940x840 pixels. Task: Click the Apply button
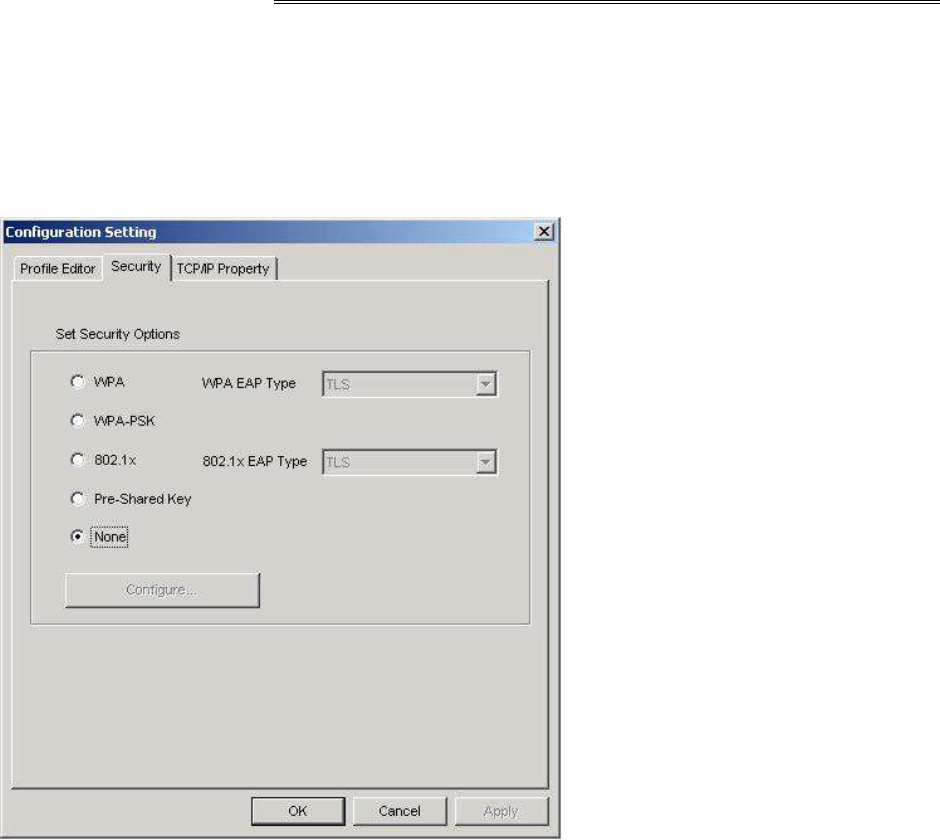(x=501, y=811)
